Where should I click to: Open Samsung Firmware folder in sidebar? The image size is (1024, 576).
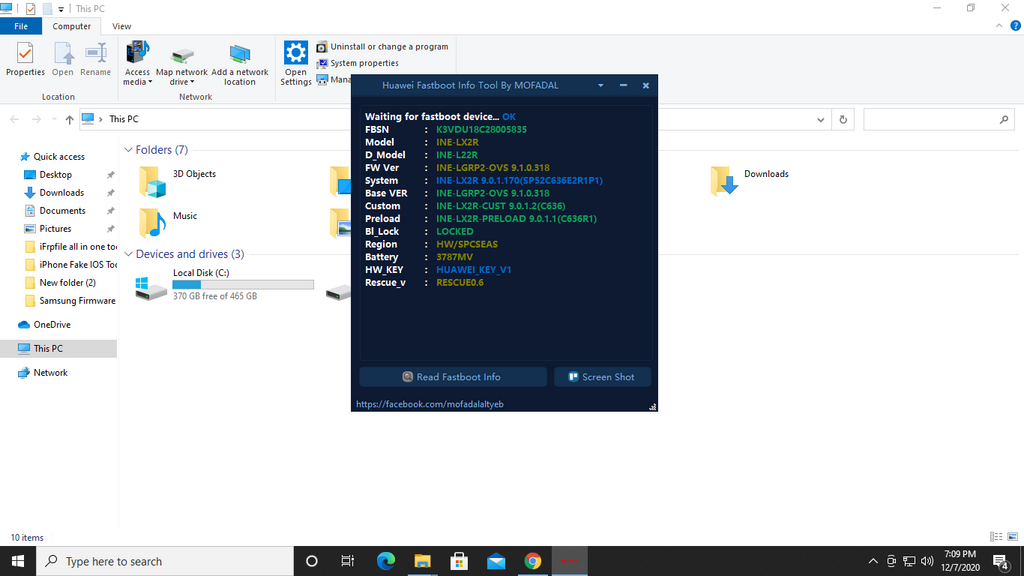pyautogui.click(x=71, y=300)
